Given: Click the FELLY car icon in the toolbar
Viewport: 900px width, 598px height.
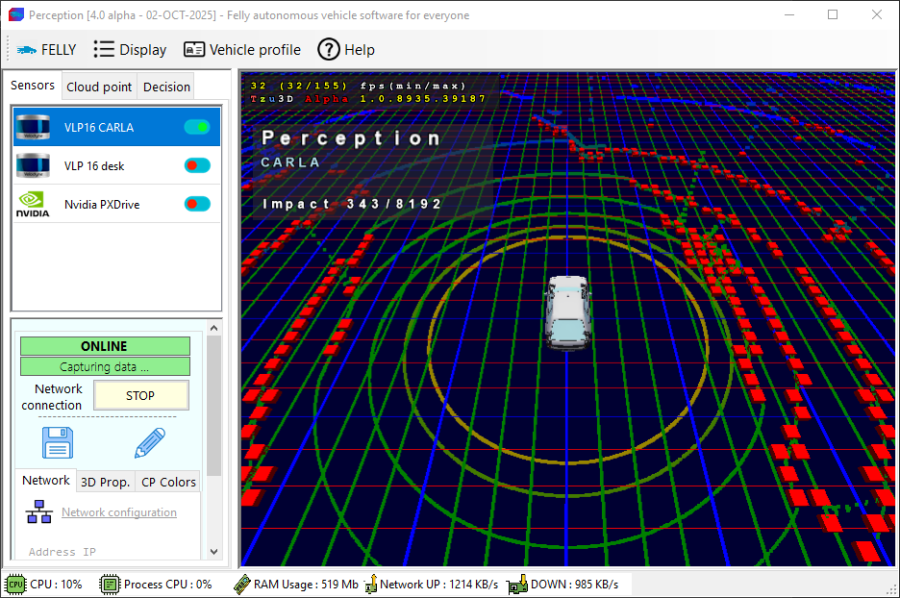Looking at the screenshot, I should [x=26, y=50].
